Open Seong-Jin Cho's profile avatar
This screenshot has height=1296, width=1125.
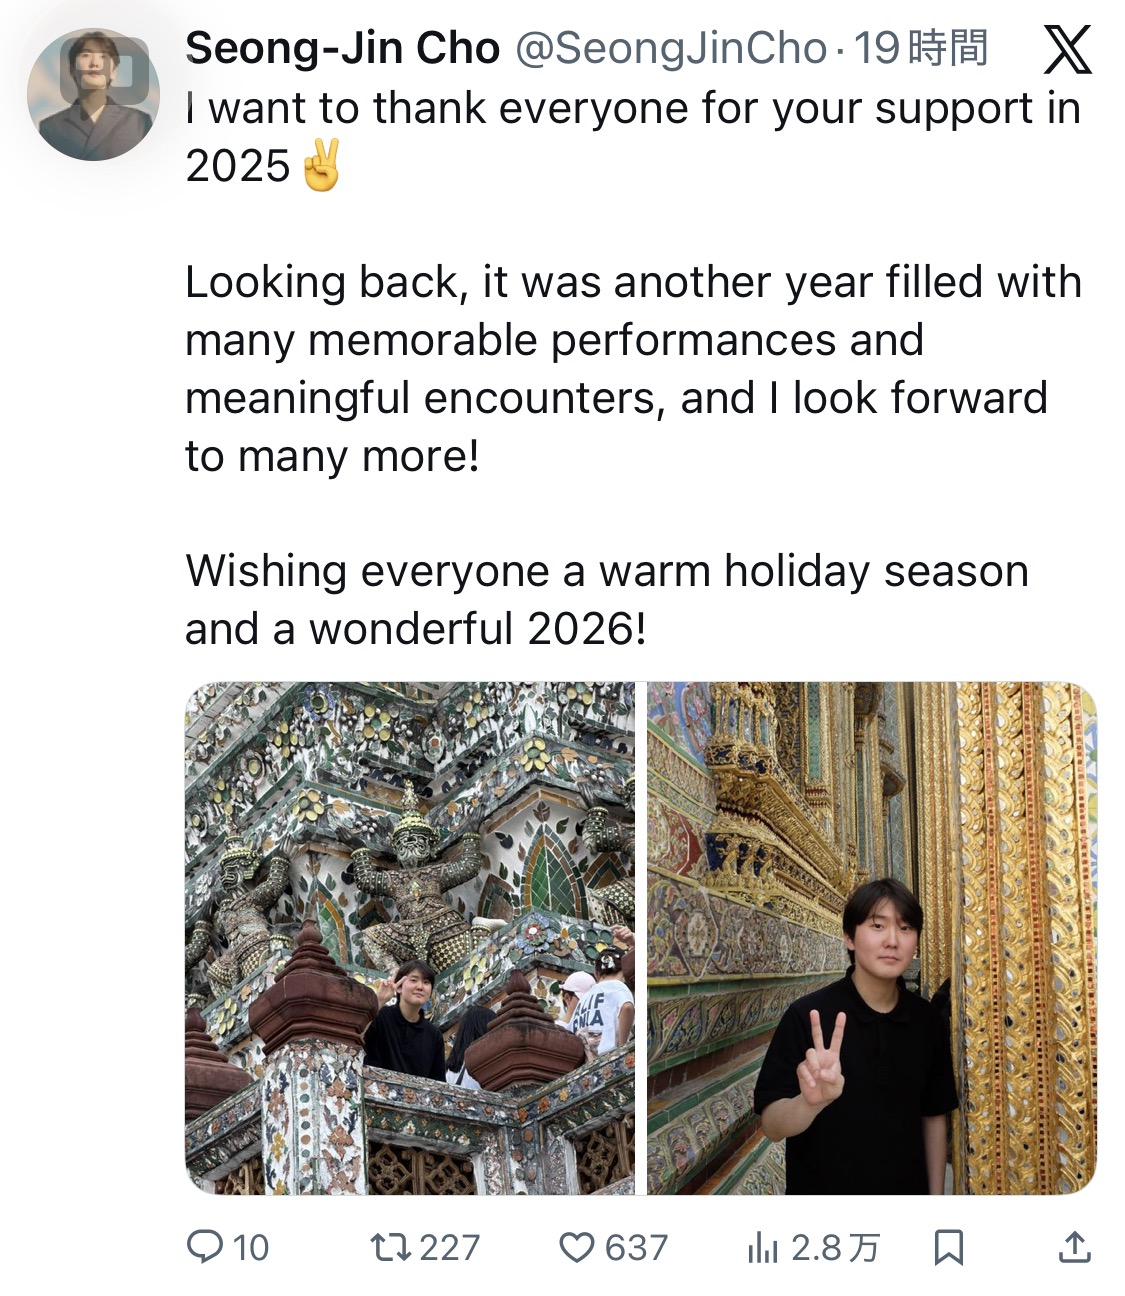click(93, 94)
